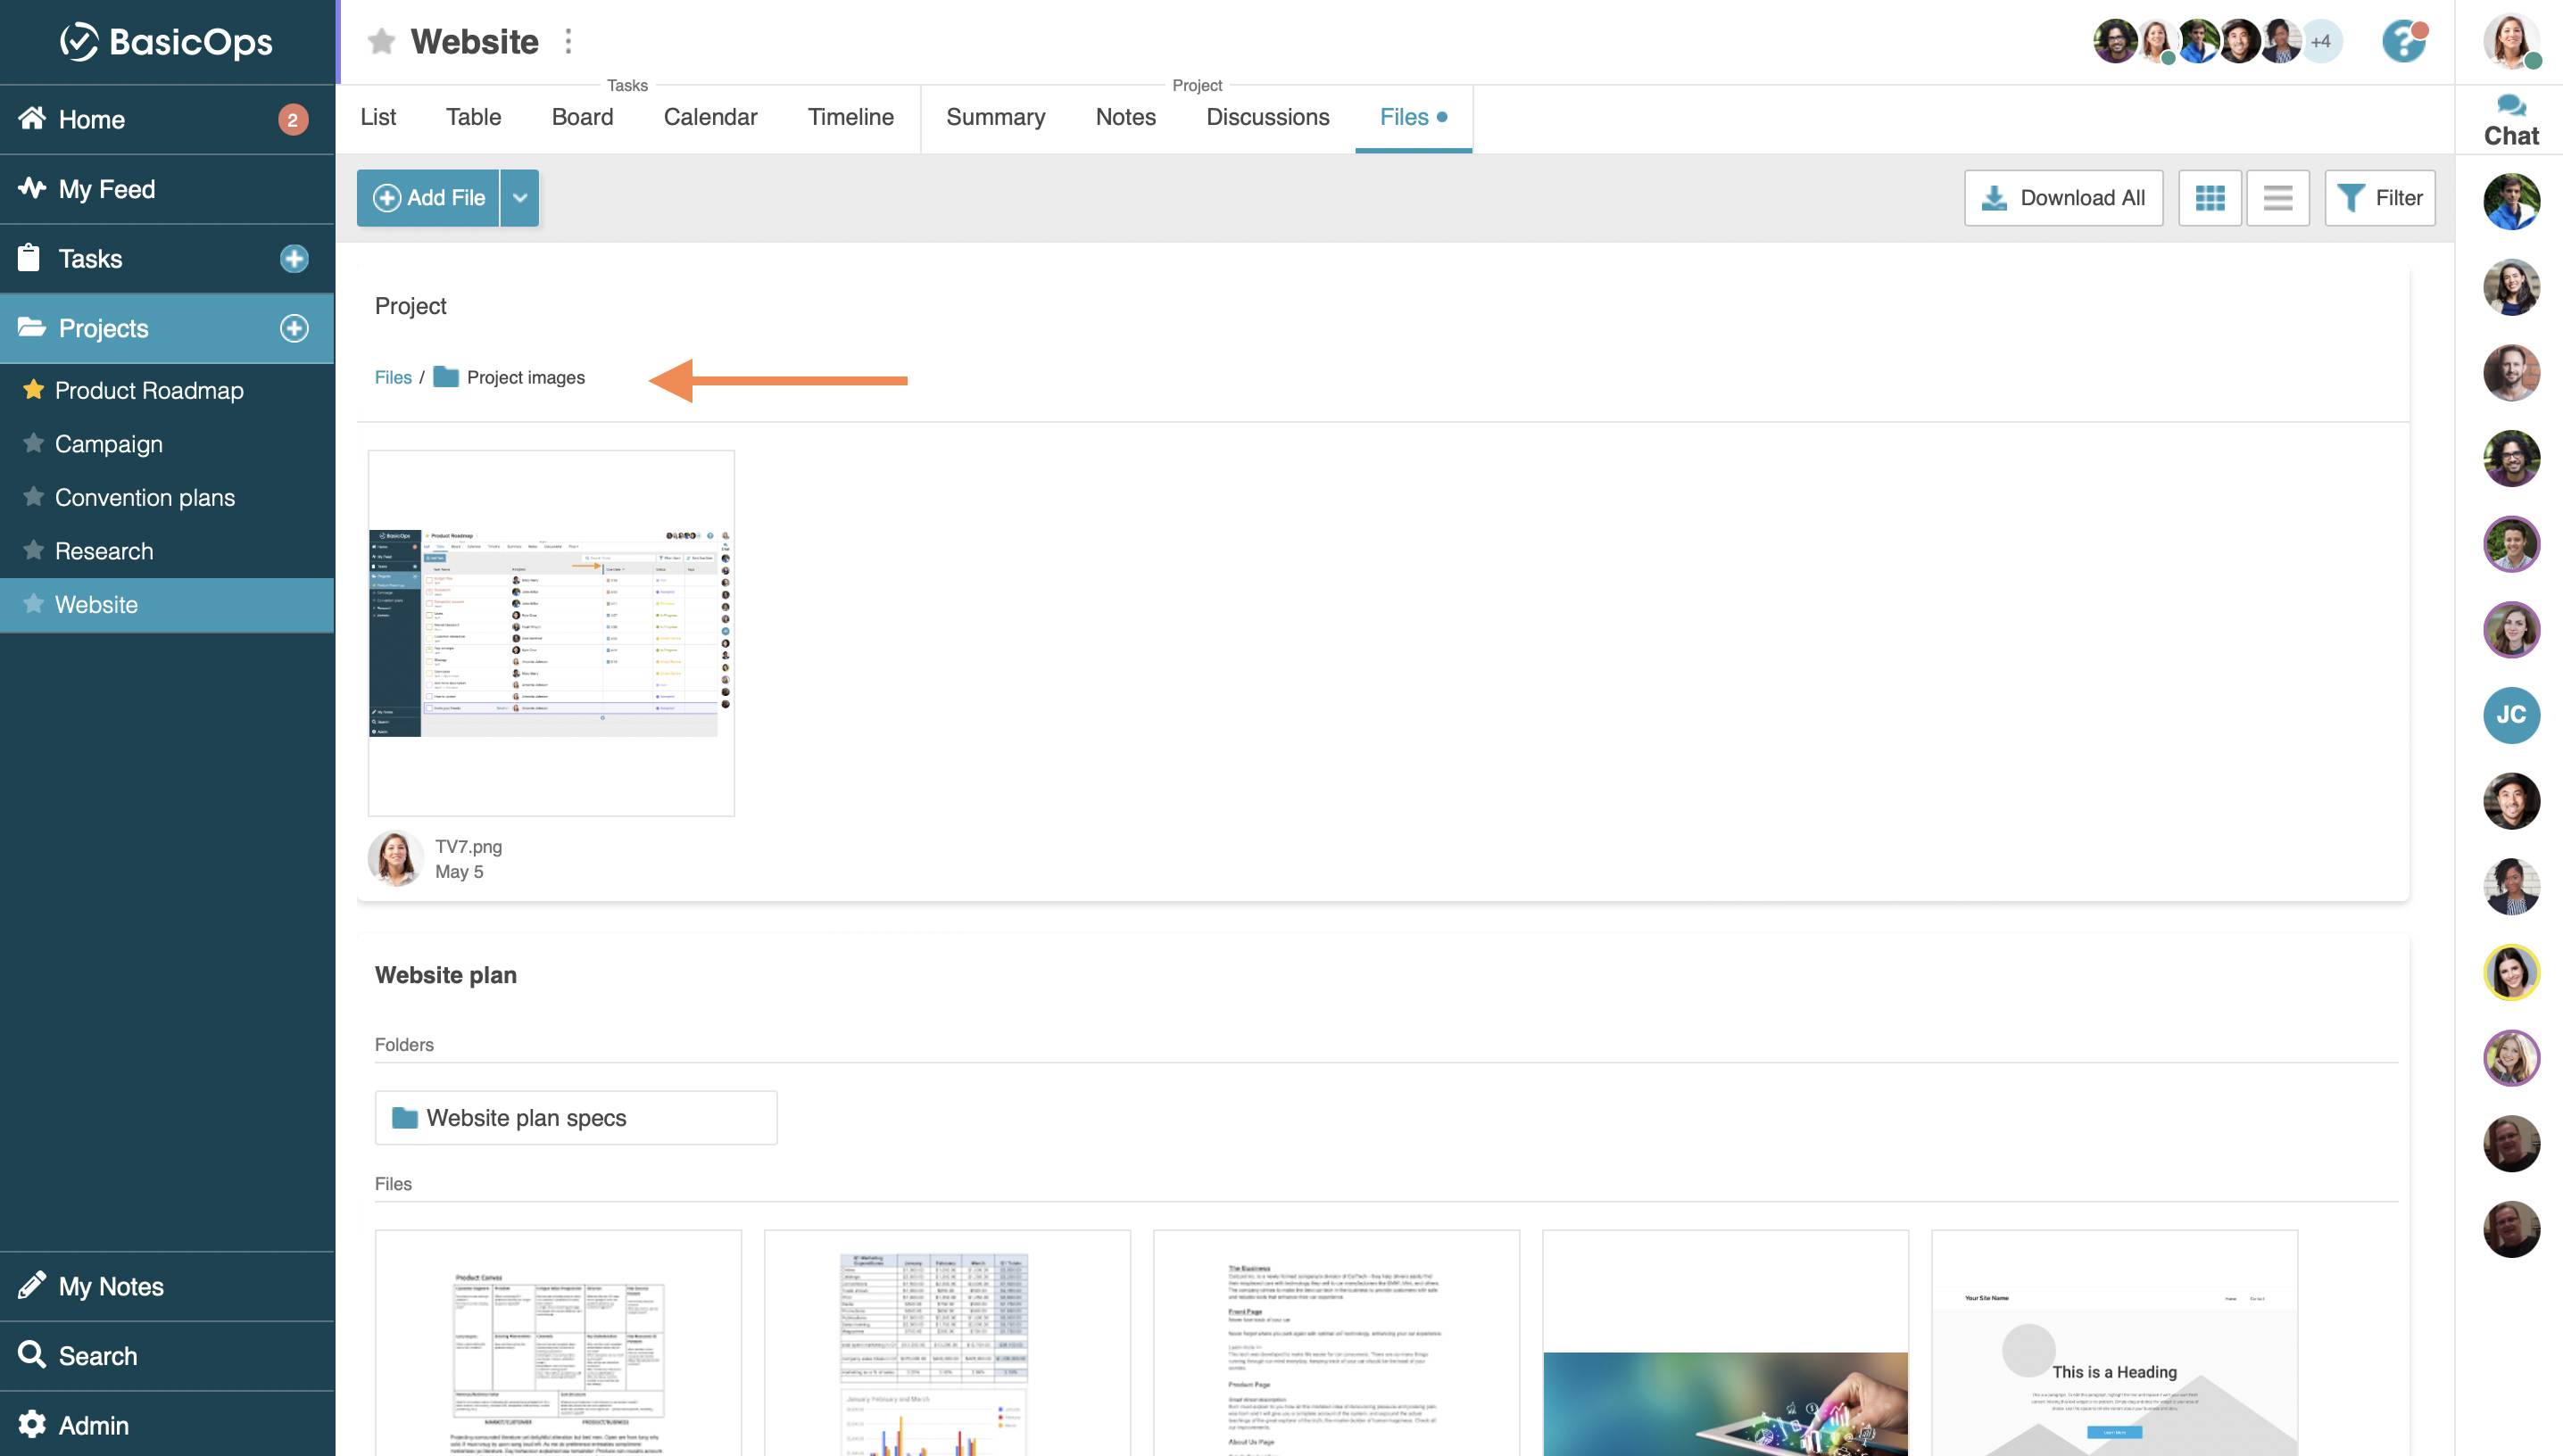Open the 'This is a Heading' thumbnail
The width and height of the screenshot is (2563, 1456).
(x=2114, y=1343)
